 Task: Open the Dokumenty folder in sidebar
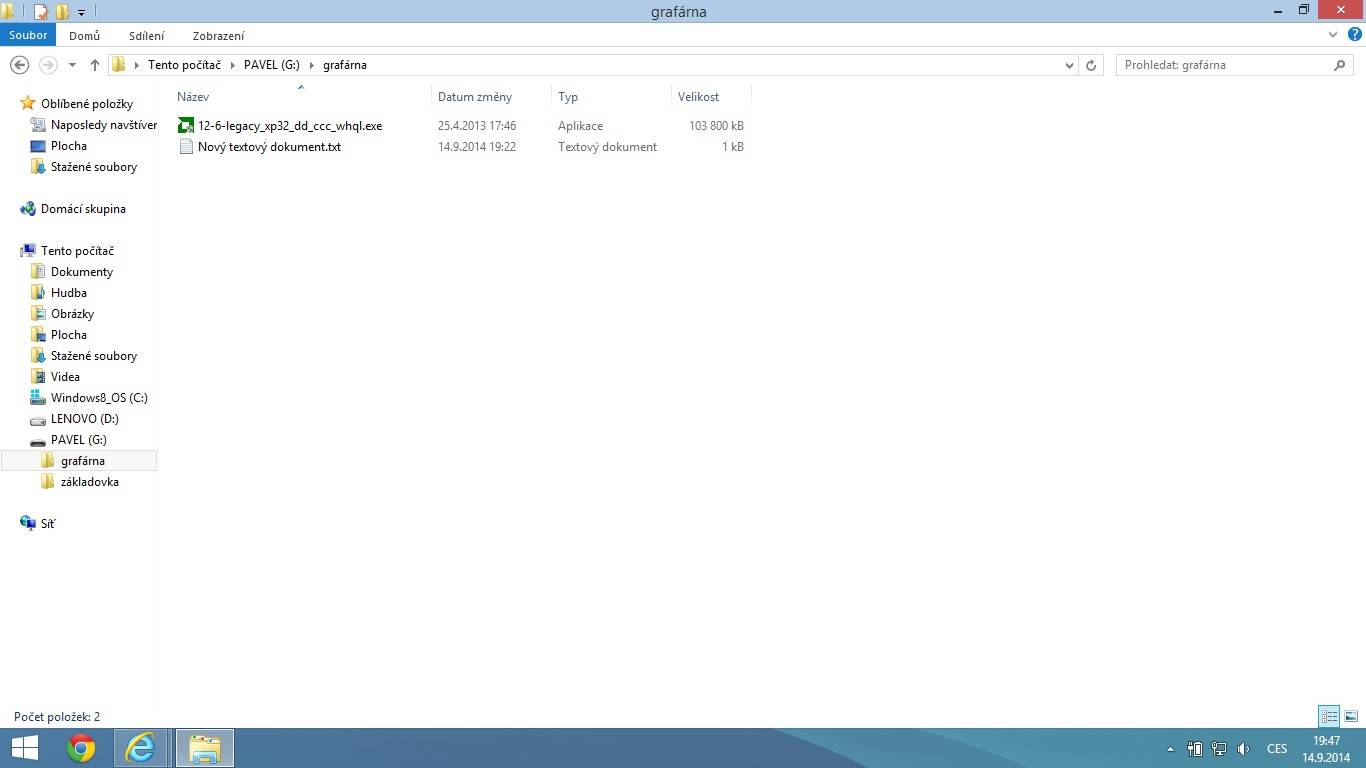tap(82, 272)
